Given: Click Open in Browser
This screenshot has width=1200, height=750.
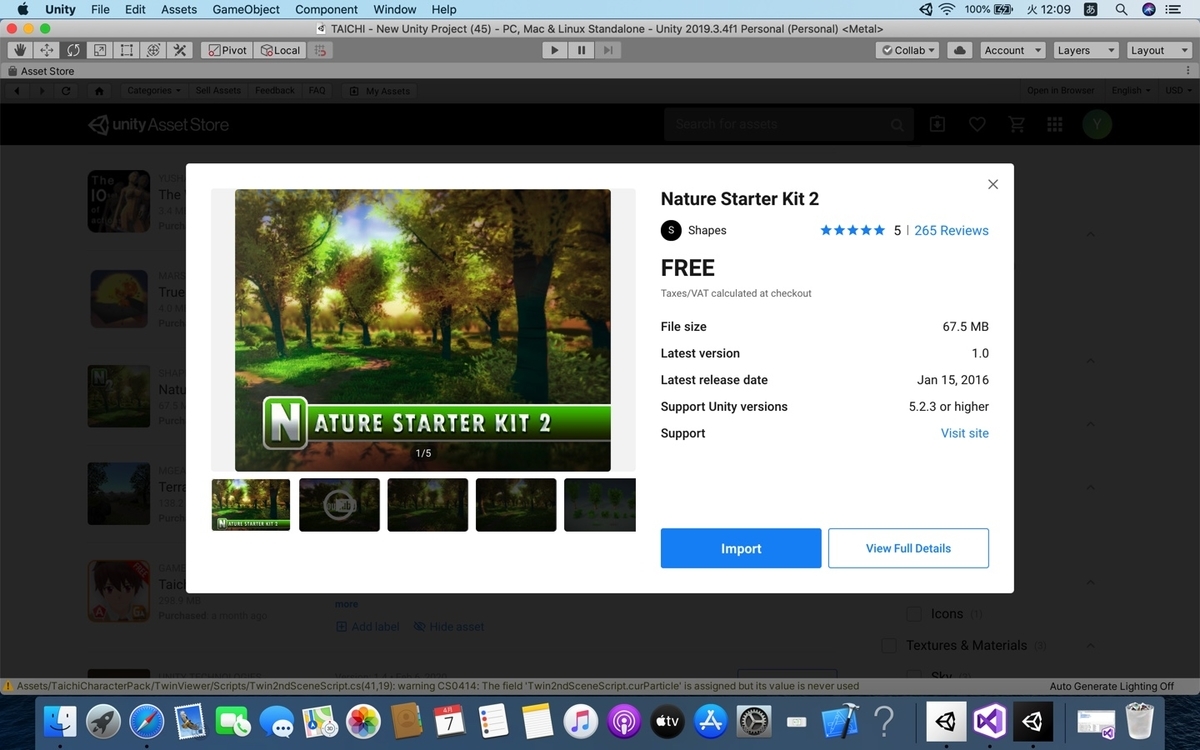Looking at the screenshot, I should 1061,91.
